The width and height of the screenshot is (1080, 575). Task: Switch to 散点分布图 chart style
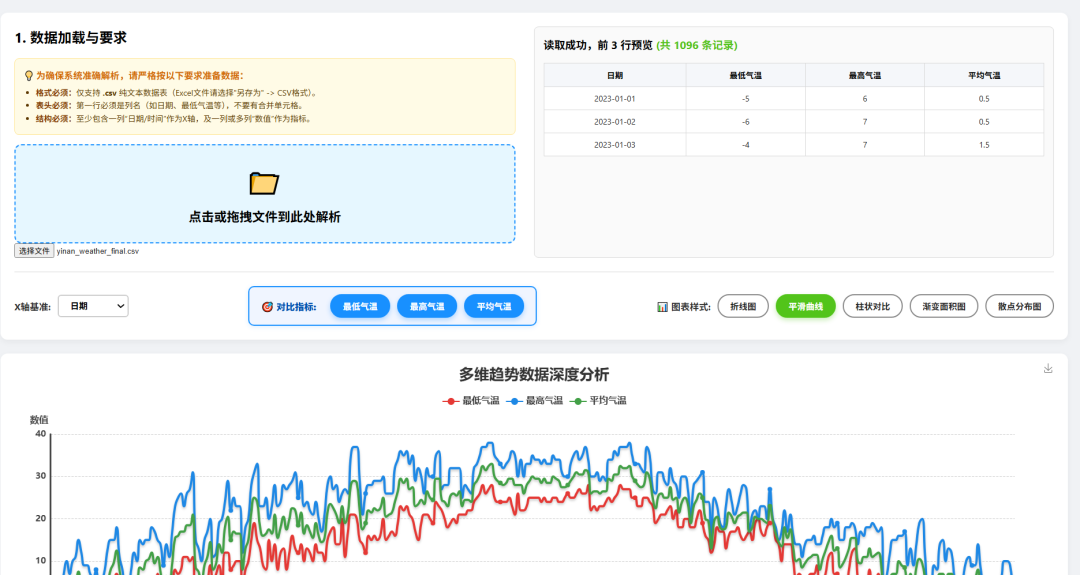click(1019, 306)
